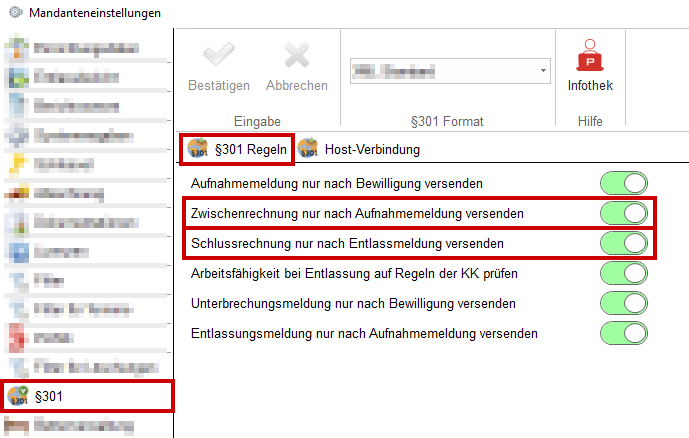
Task: Switch off Arbeitsfähigkeit bei Entlassung prüfen
Action: tap(624, 273)
